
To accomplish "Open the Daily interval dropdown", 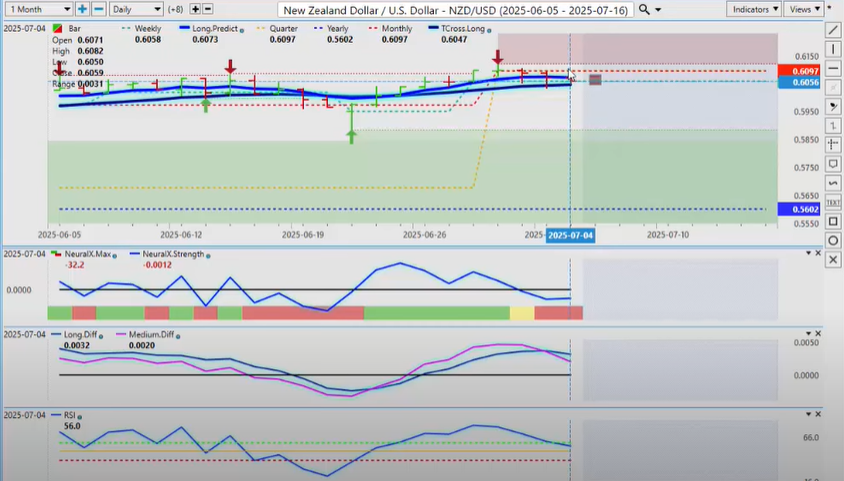I will (x=134, y=9).
